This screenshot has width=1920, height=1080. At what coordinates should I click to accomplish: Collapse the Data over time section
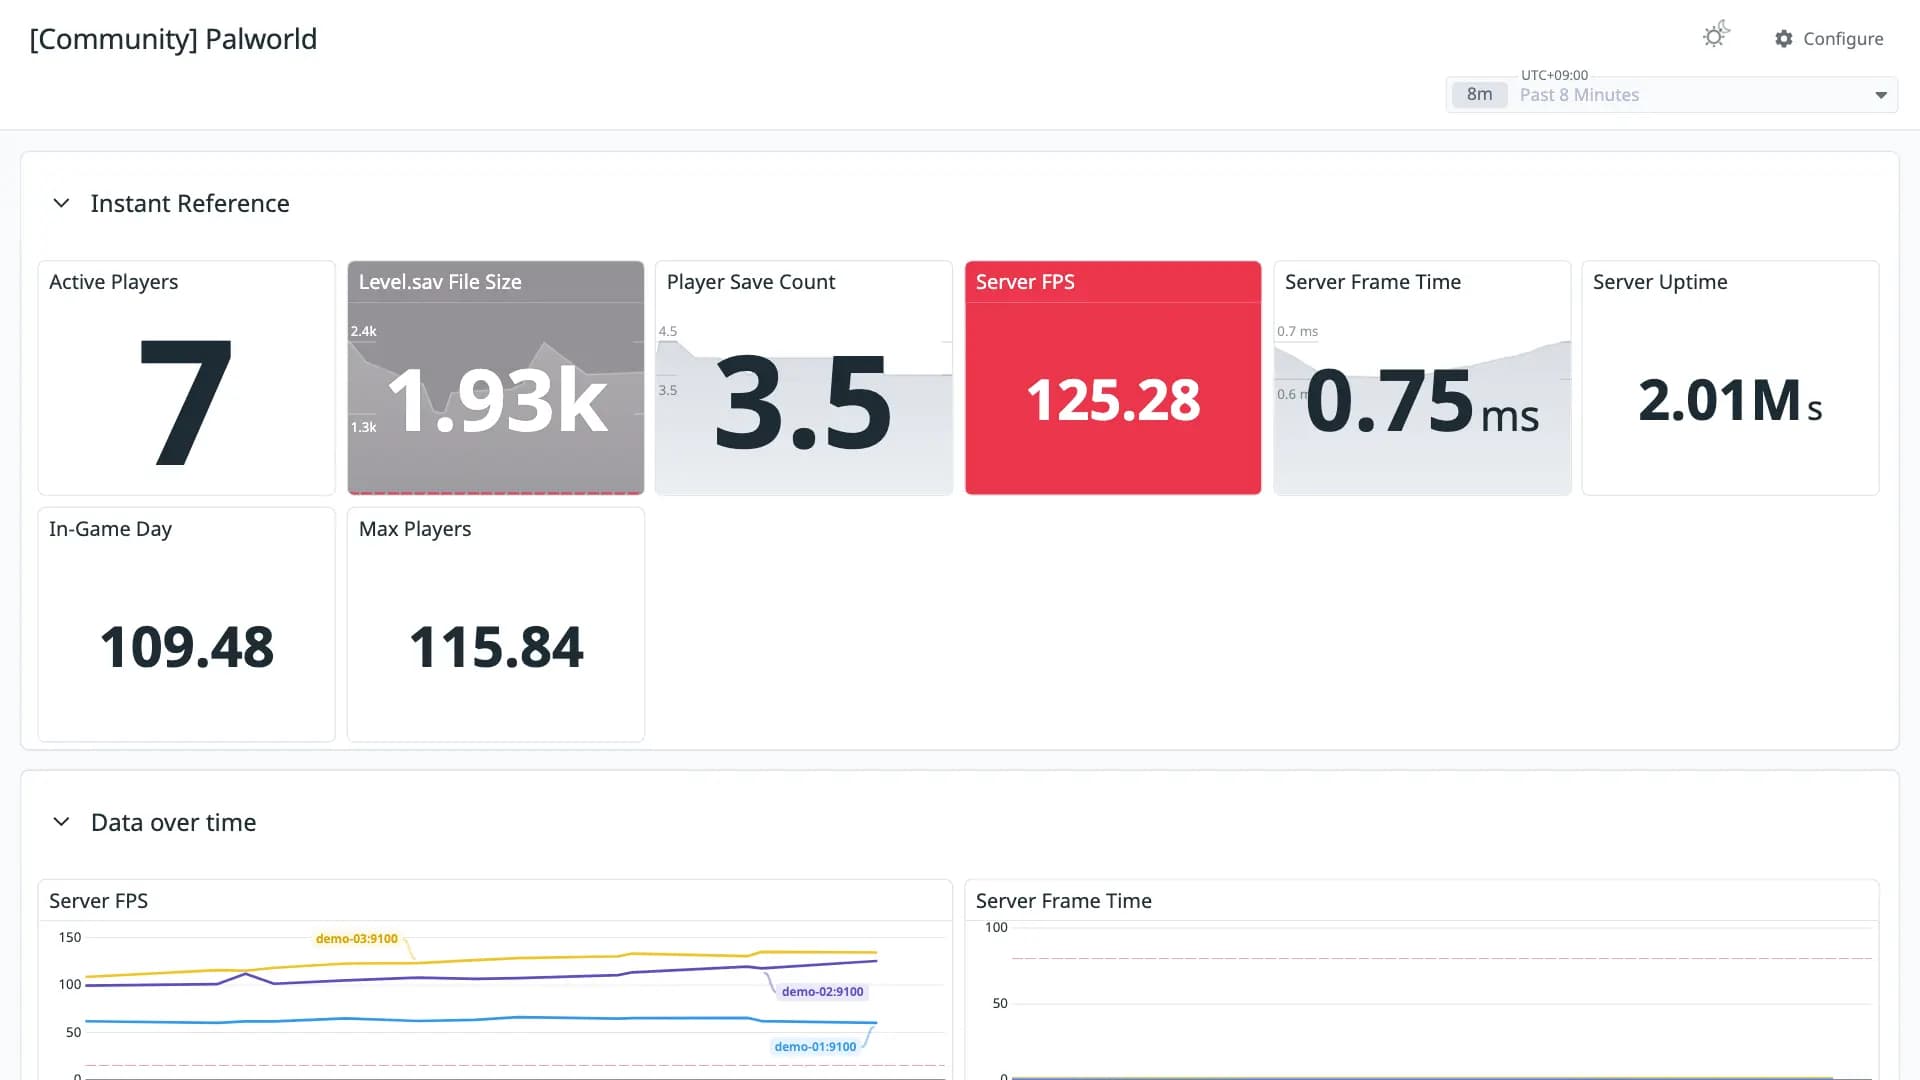pos(61,822)
